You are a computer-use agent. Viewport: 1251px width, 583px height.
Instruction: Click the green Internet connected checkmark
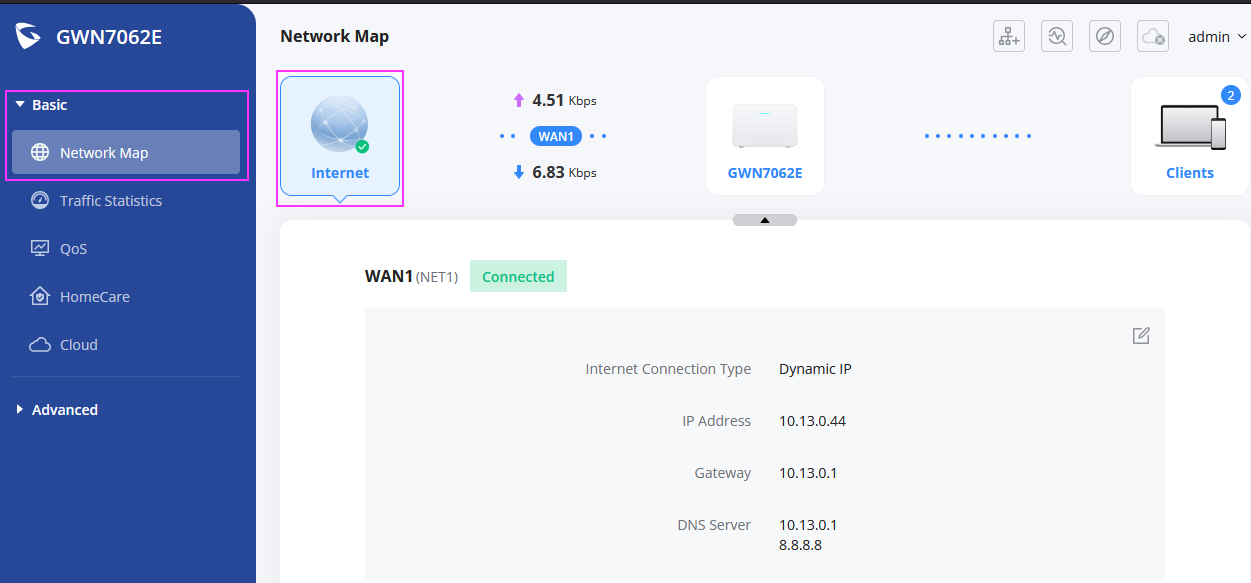[362, 146]
